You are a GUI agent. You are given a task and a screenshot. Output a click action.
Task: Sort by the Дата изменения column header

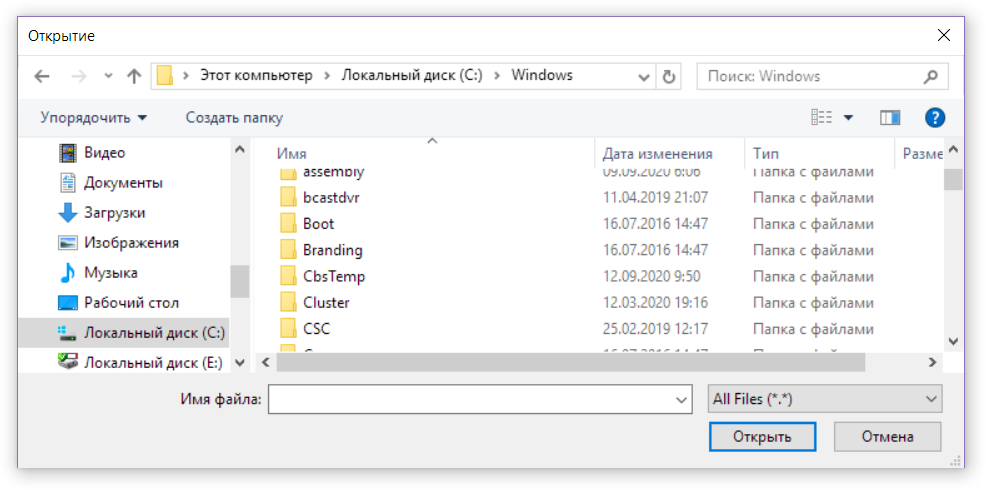point(657,154)
